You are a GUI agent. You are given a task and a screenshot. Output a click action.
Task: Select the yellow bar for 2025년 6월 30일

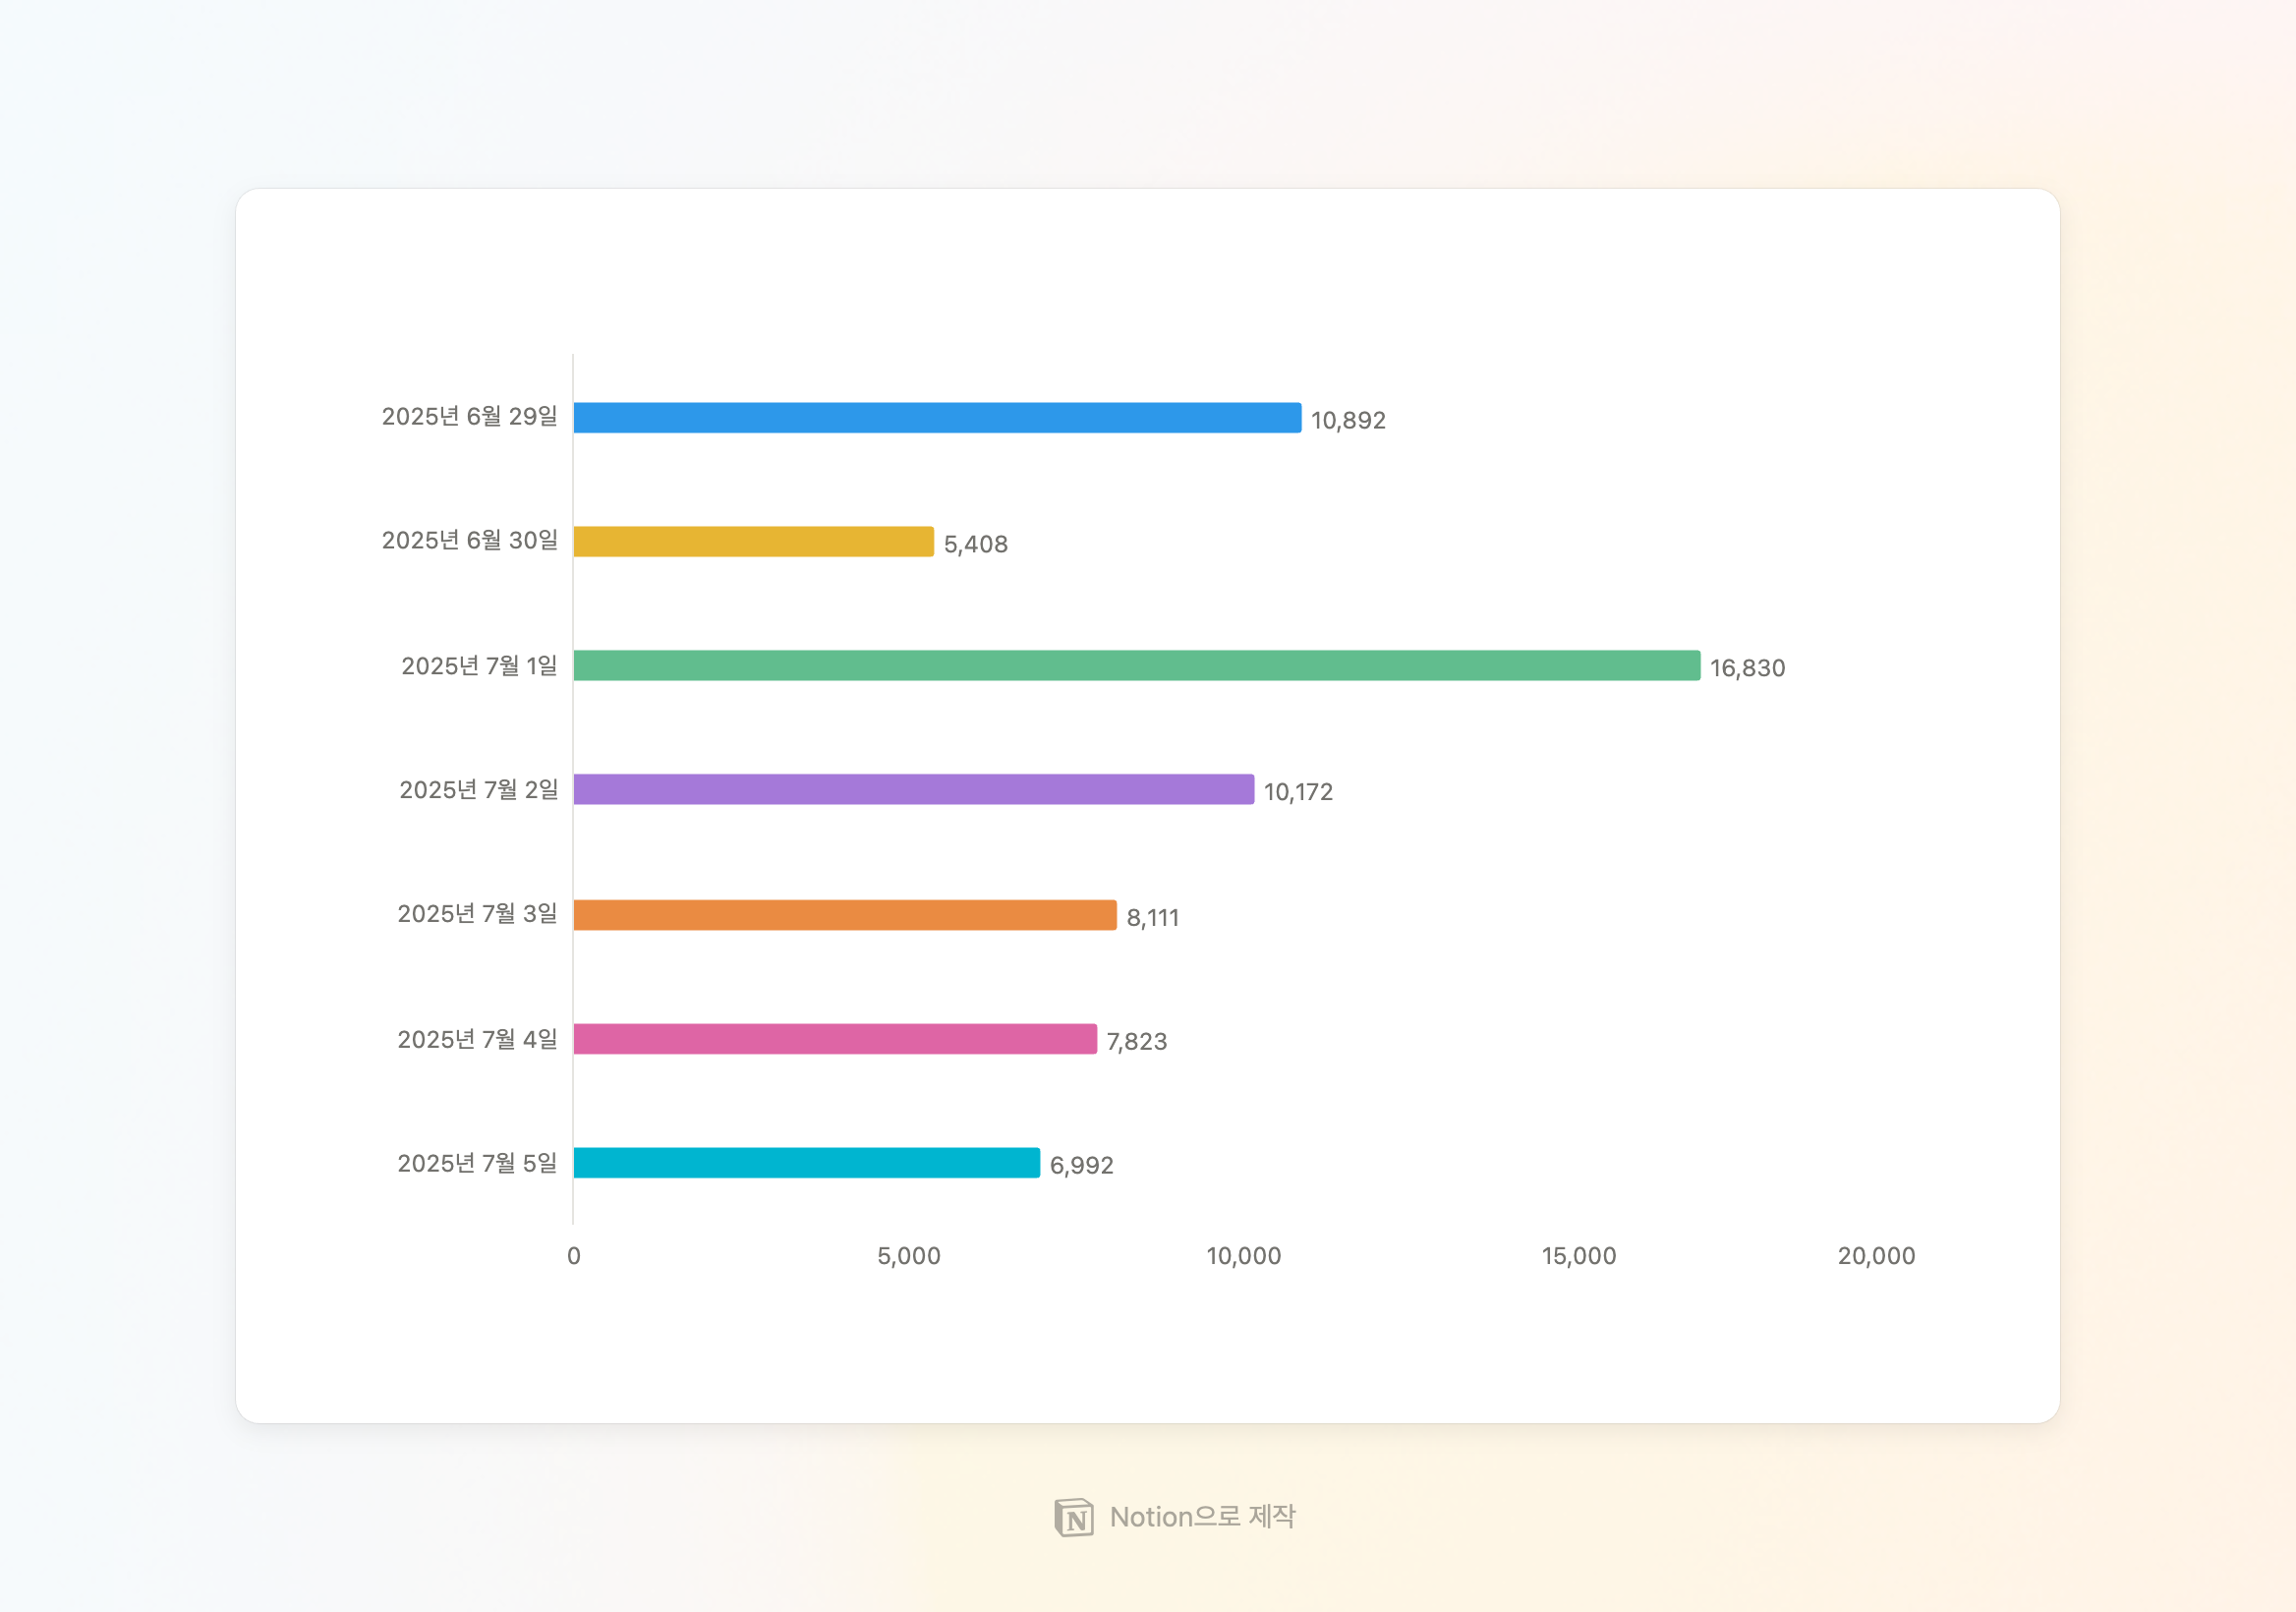point(753,542)
